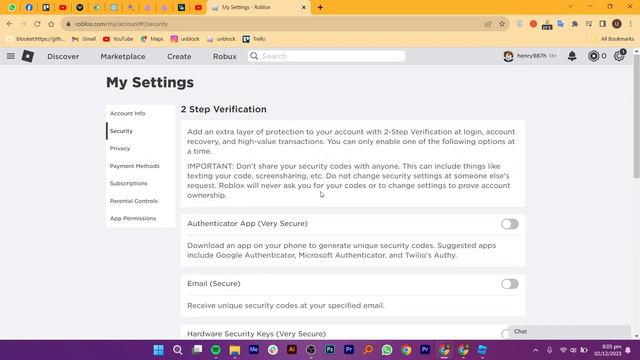Open the Google Translate extension icon
The image size is (640, 360).
561,24
